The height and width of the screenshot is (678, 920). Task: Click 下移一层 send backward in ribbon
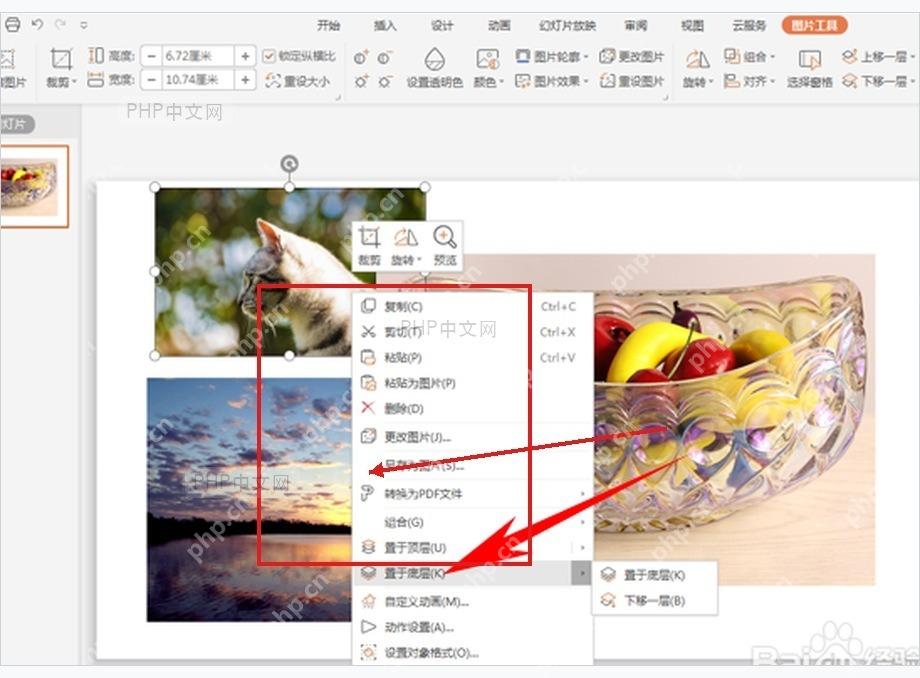coord(878,80)
